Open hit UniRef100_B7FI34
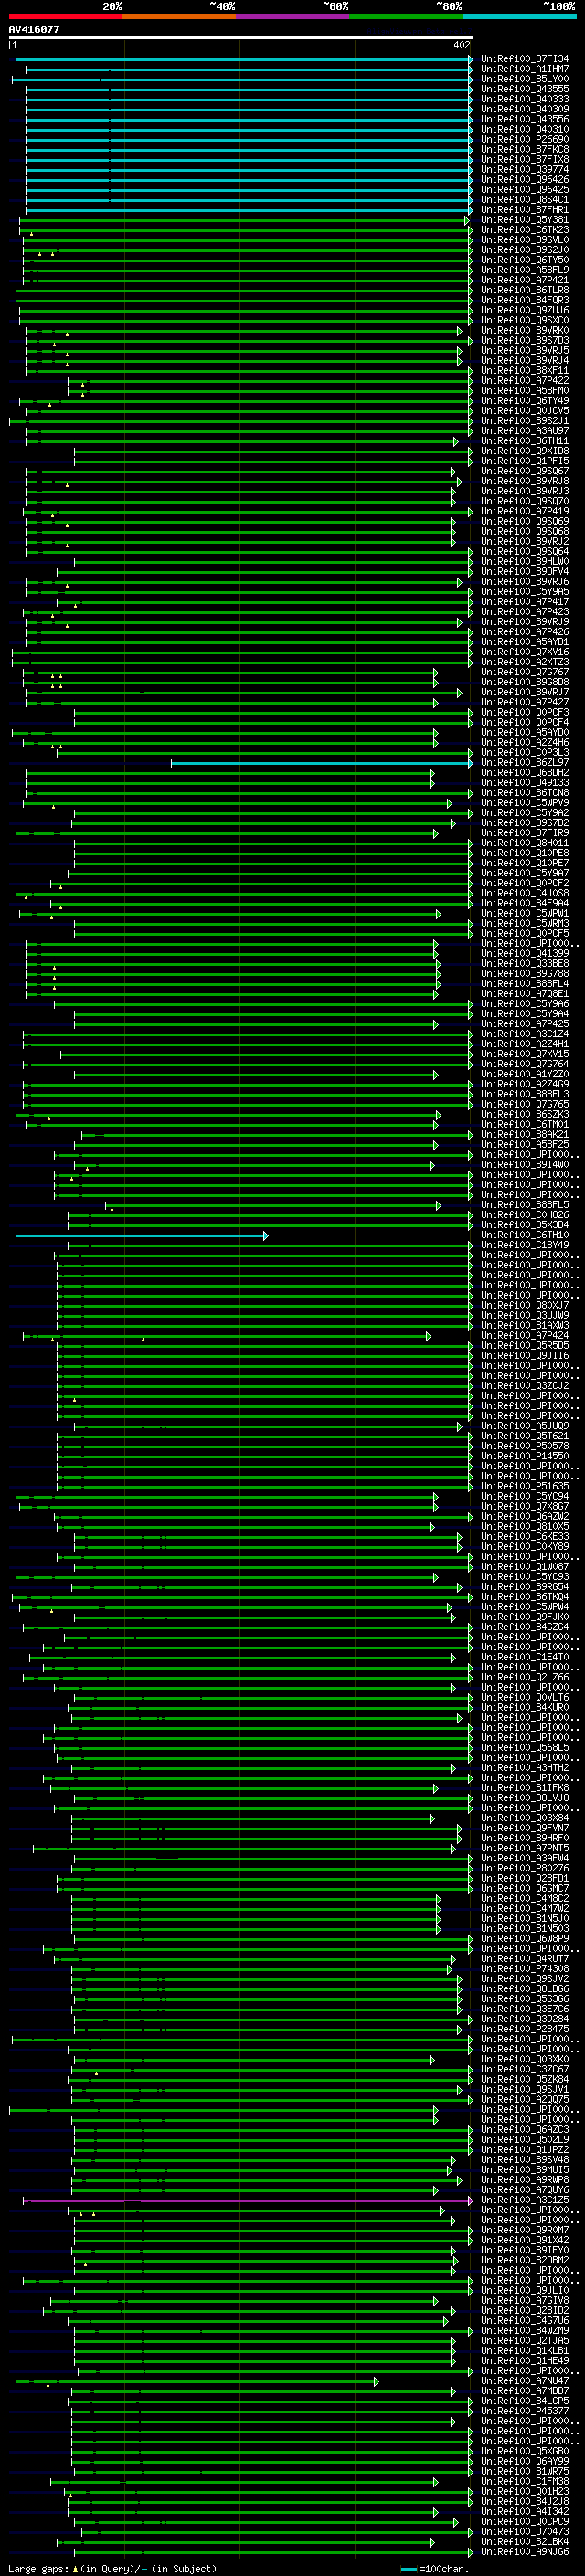The width and height of the screenshot is (585, 2576). [x=524, y=59]
